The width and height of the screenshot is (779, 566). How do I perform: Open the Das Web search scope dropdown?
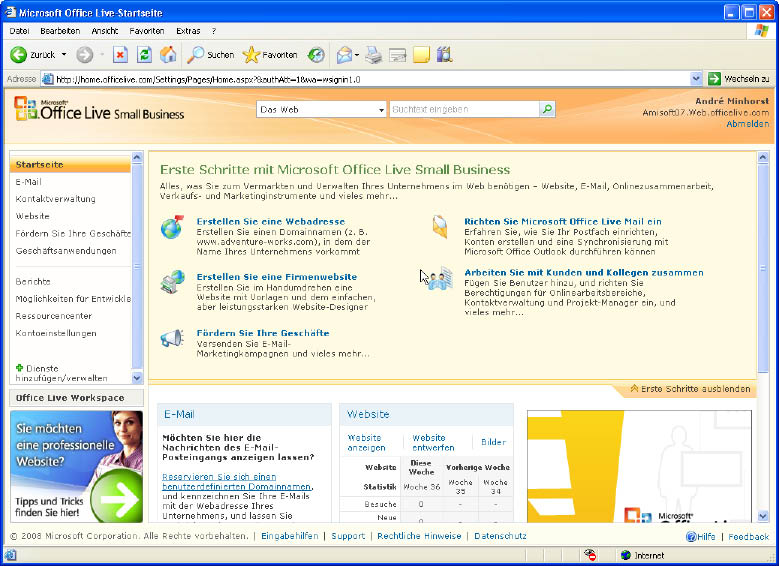pos(321,109)
